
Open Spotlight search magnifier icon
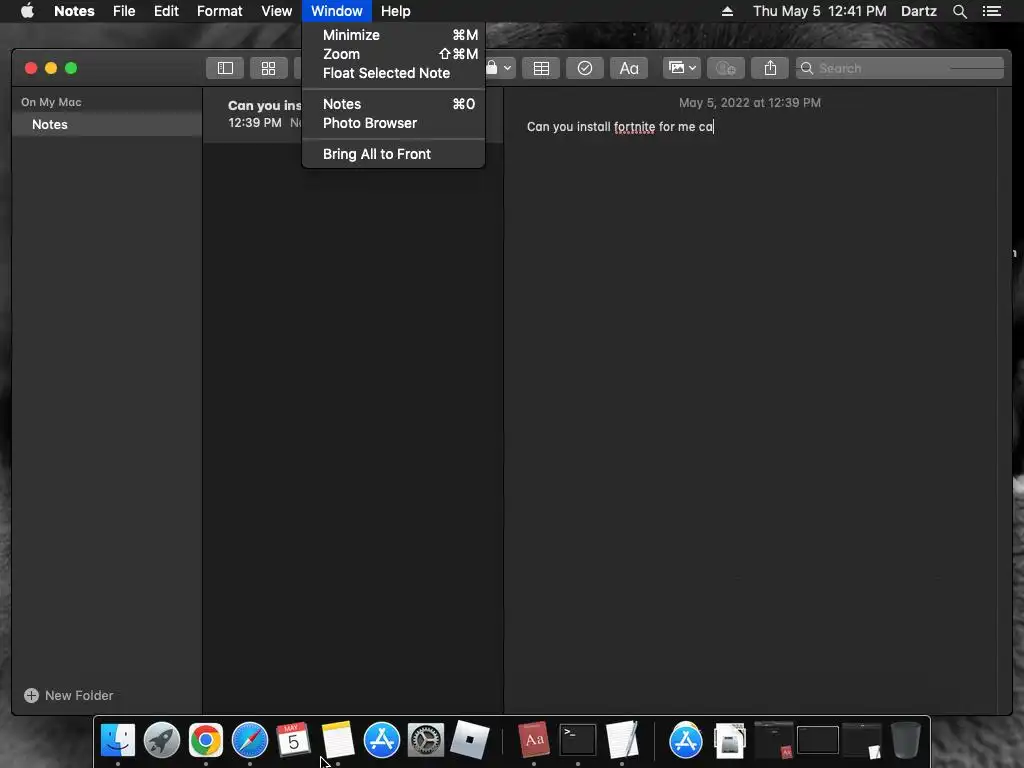[959, 11]
